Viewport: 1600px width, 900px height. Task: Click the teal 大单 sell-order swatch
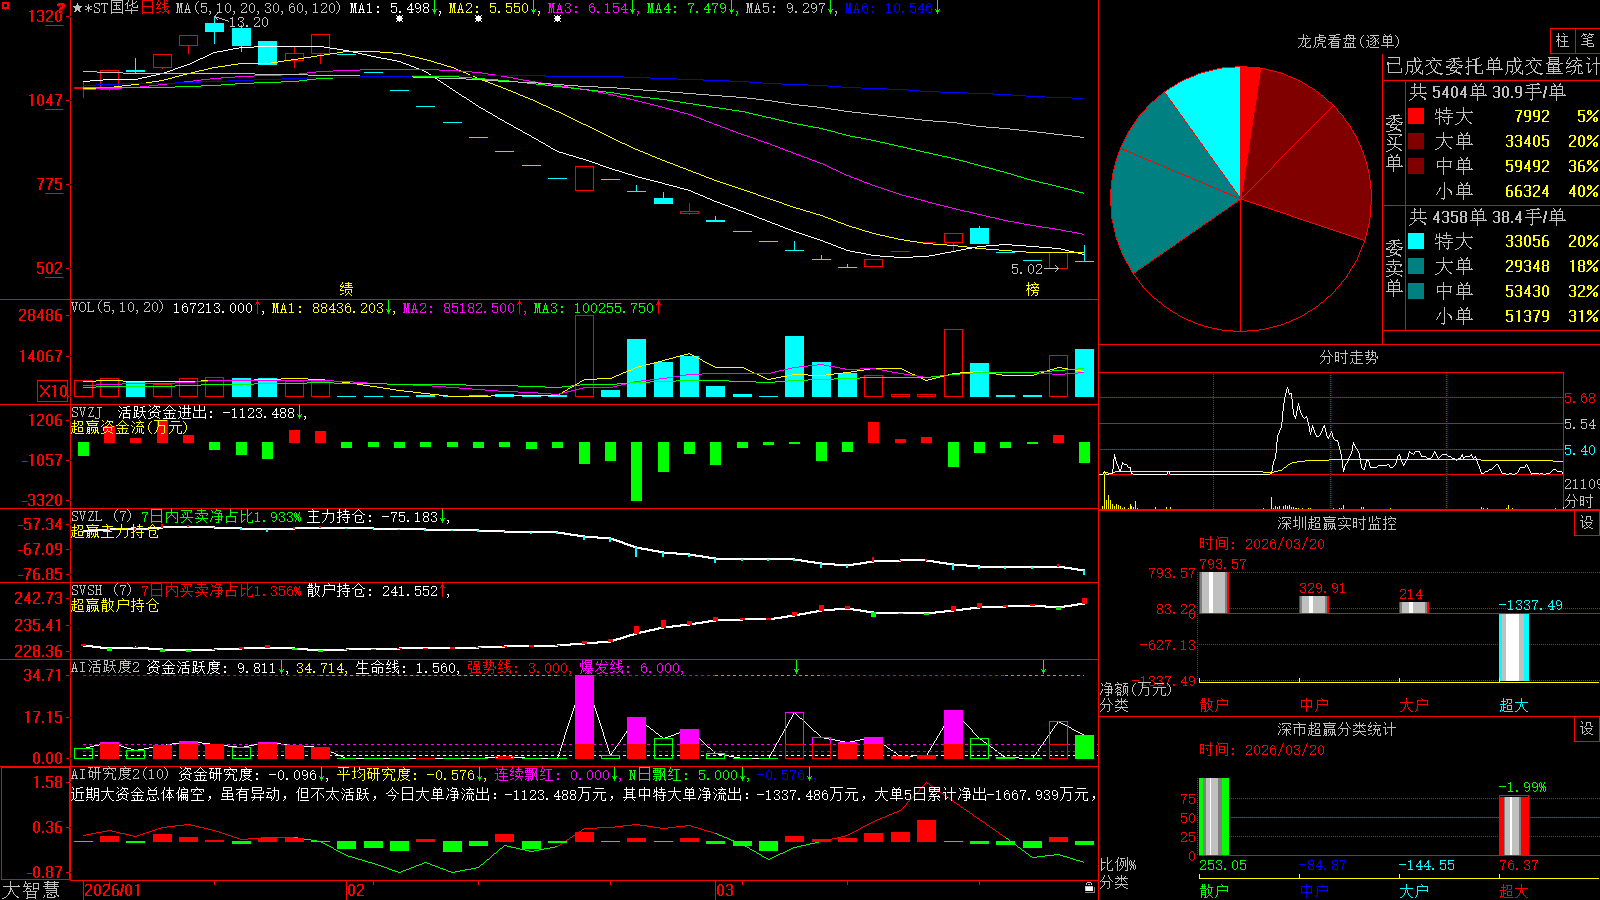pyautogui.click(x=1416, y=266)
